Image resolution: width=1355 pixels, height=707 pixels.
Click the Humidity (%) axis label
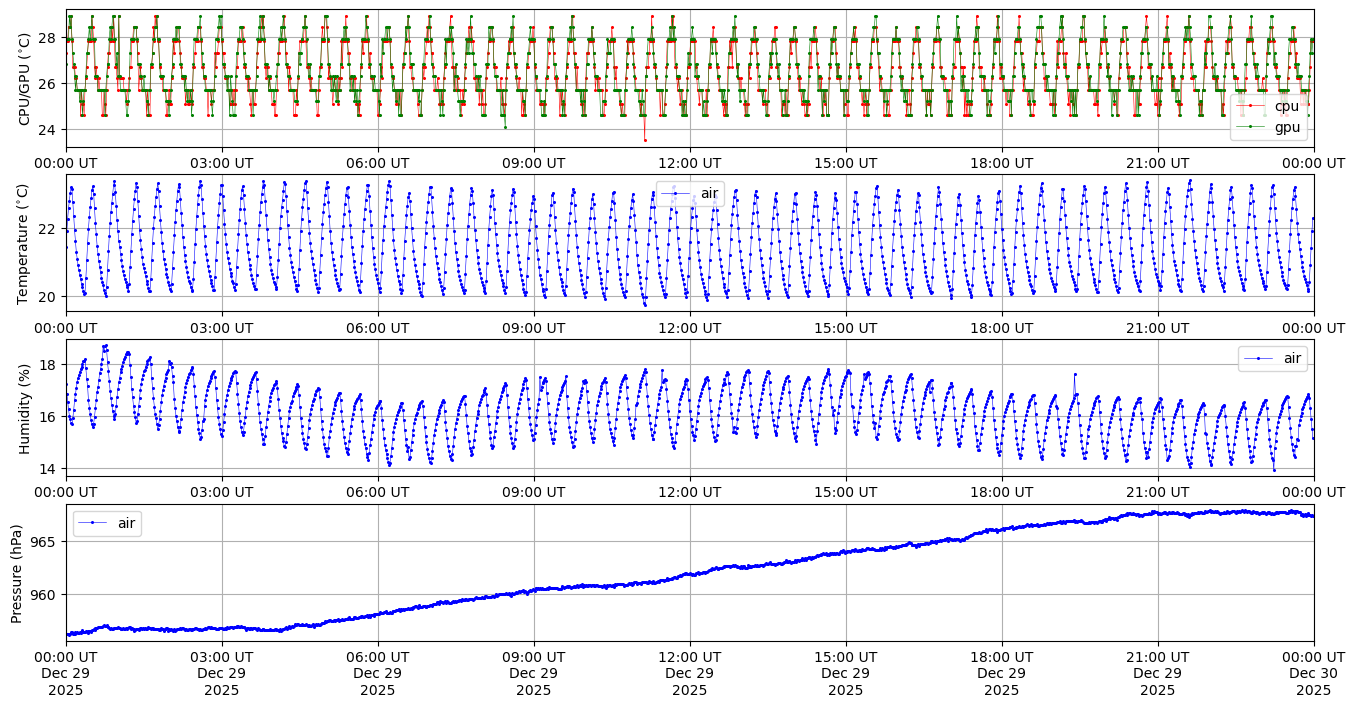(24, 408)
